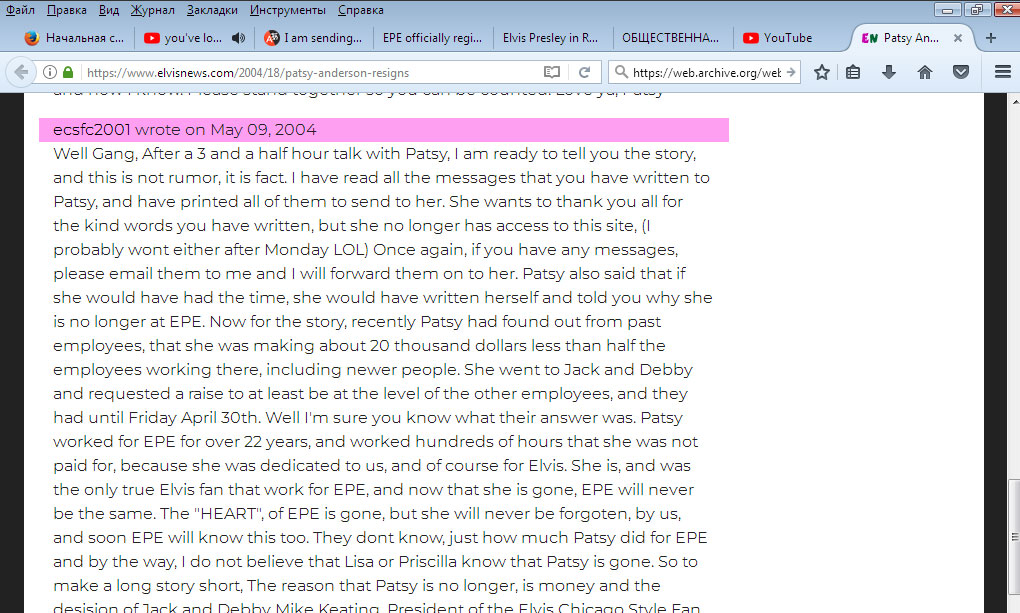The image size is (1020, 613).
Task: Click the green secure connection padlock
Action: point(68,72)
